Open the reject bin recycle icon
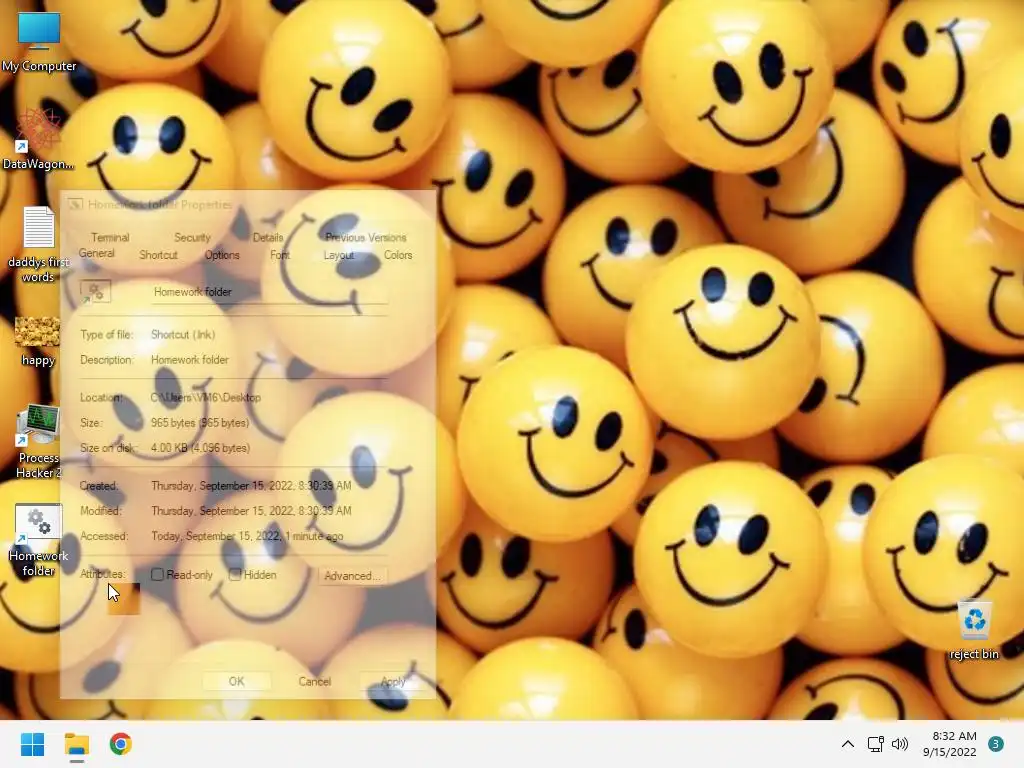Screen dimensions: 1024x768 pyautogui.click(x=974, y=630)
